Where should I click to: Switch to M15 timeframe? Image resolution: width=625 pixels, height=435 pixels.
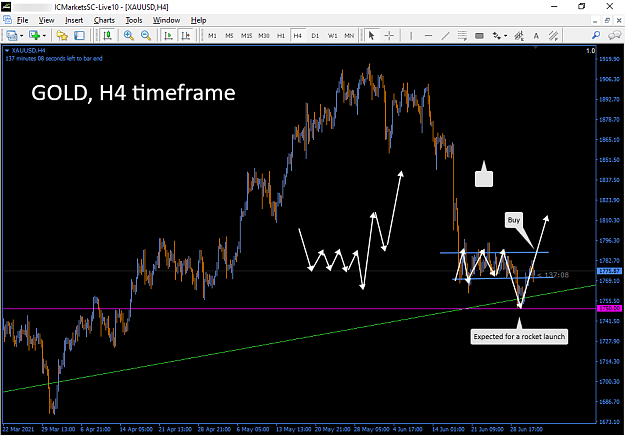[246, 36]
